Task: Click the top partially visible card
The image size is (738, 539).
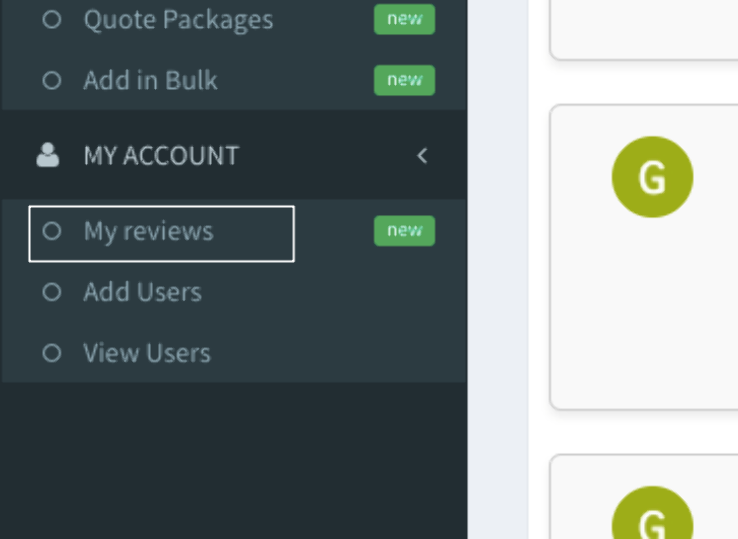Action: pos(644,30)
